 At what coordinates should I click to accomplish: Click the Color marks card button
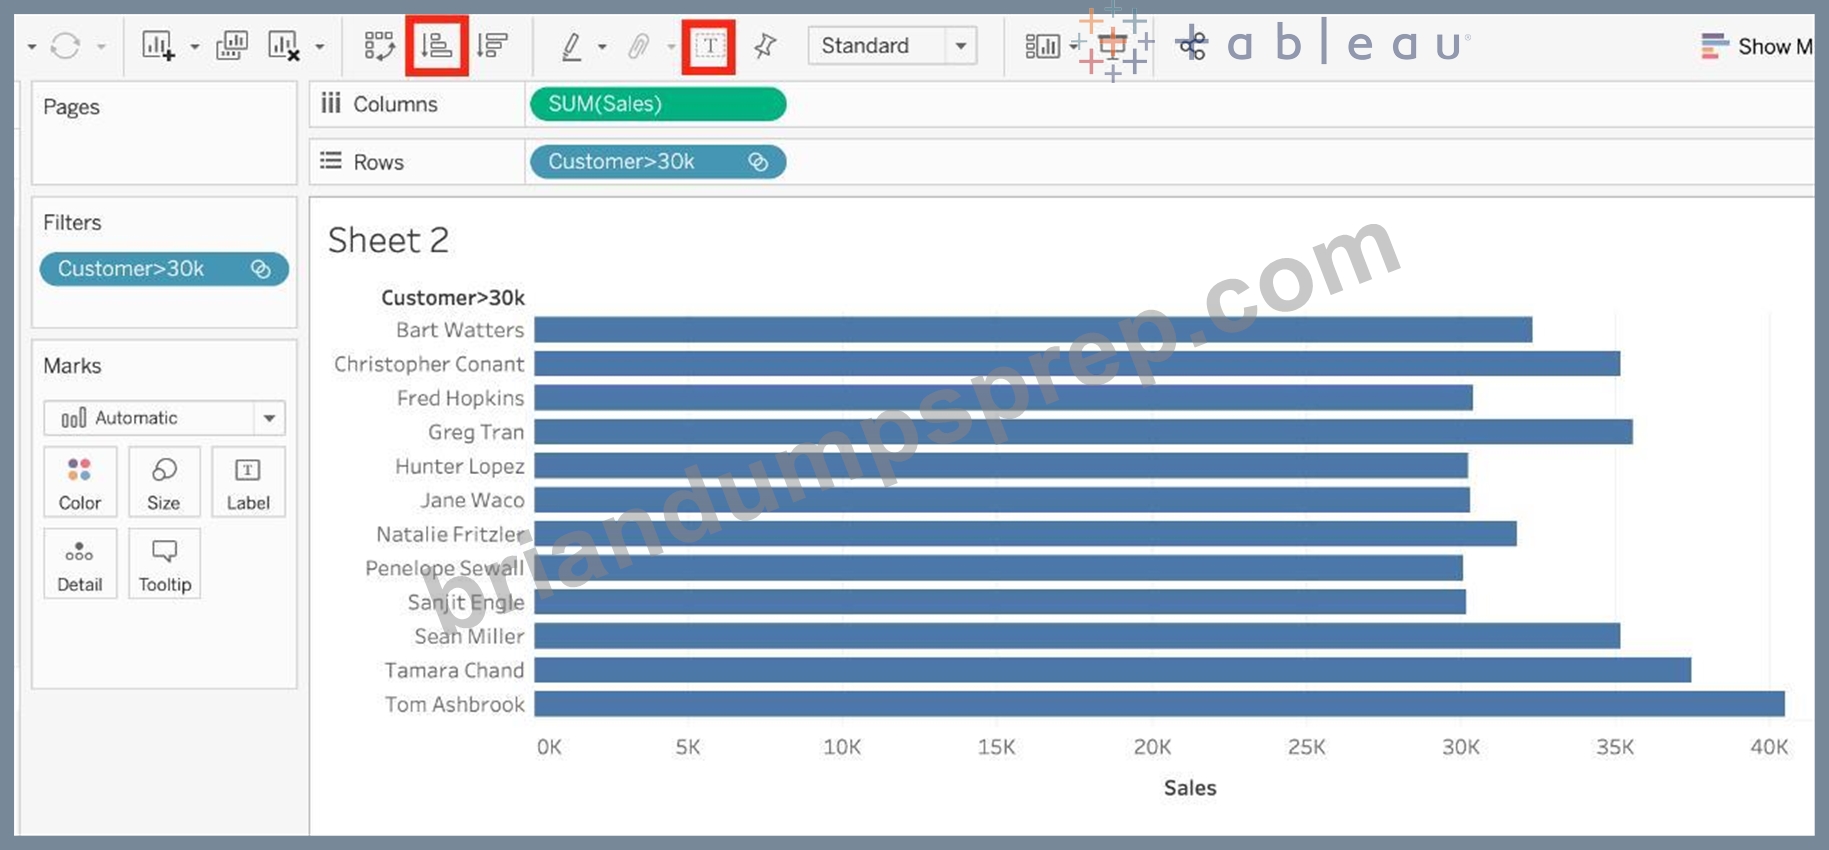80,482
